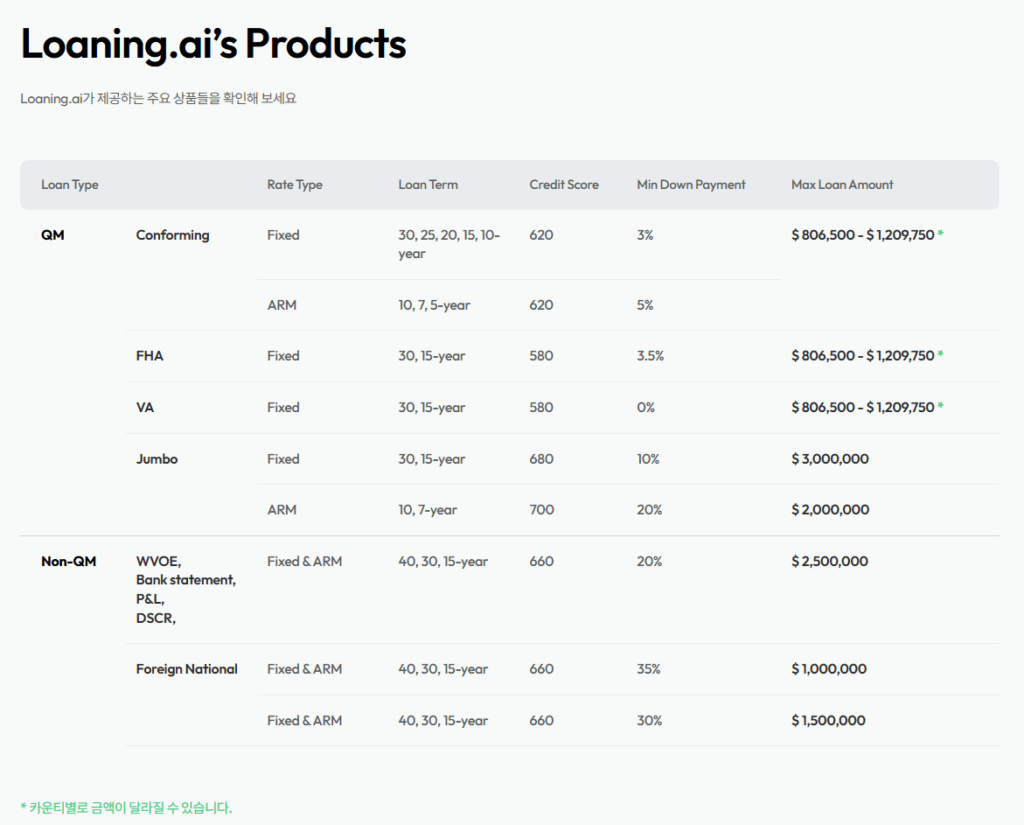The width and height of the screenshot is (1024, 825).
Task: Select the "10%" minimum down payment
Action: click(648, 459)
